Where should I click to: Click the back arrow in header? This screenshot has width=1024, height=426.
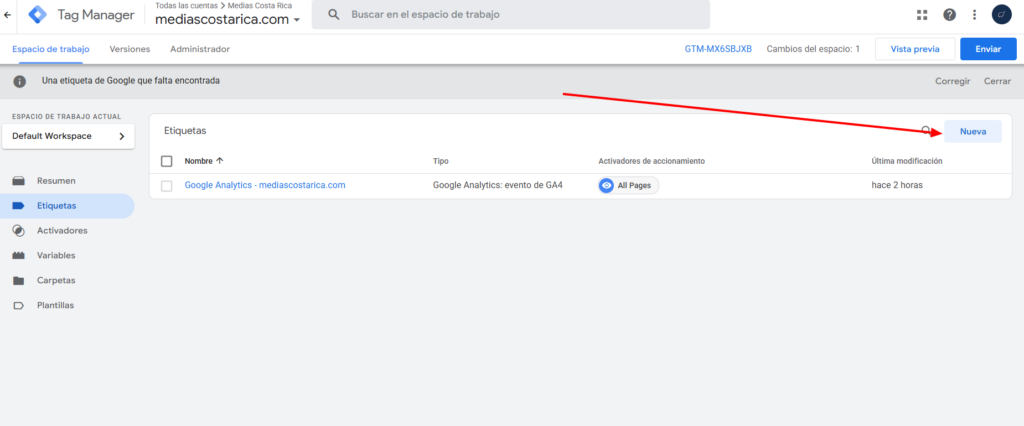(x=9, y=15)
